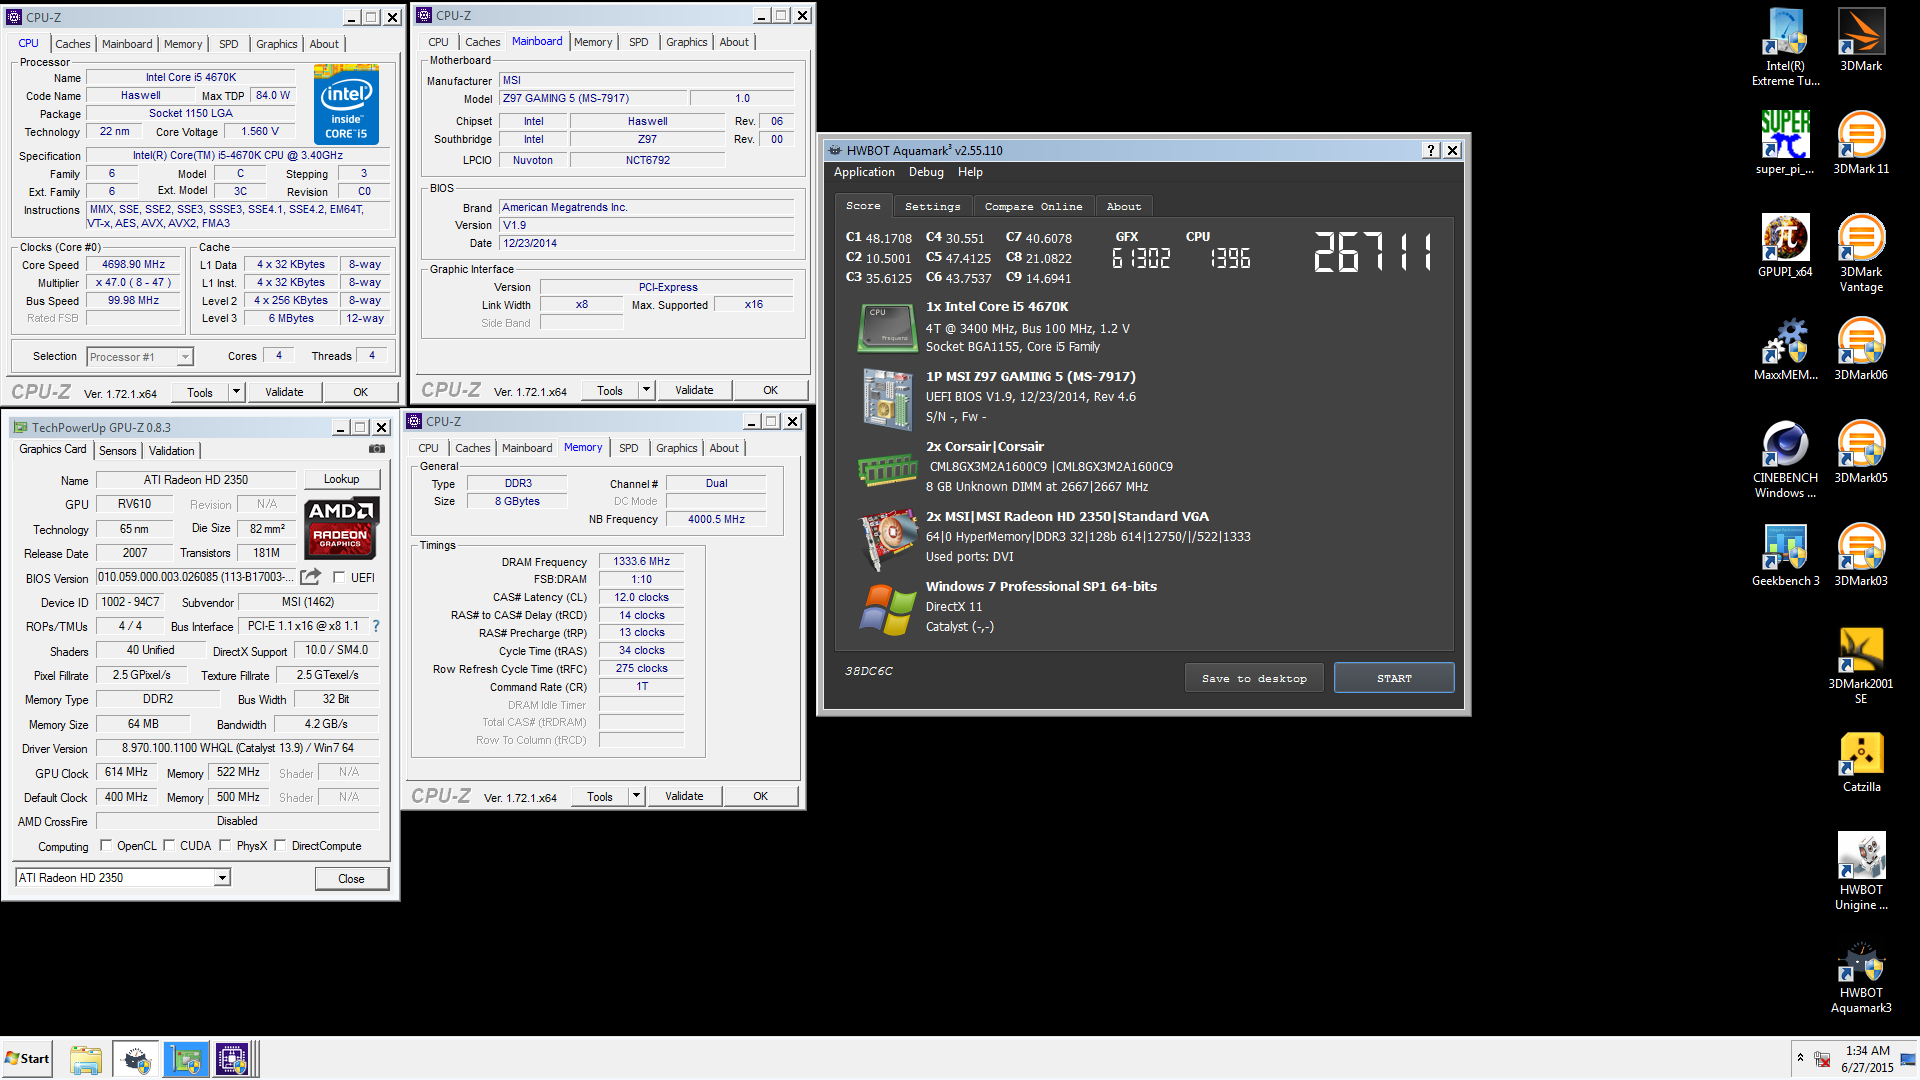
Task: Click CPU-Z chip taskbar icon
Action: (x=232, y=1059)
